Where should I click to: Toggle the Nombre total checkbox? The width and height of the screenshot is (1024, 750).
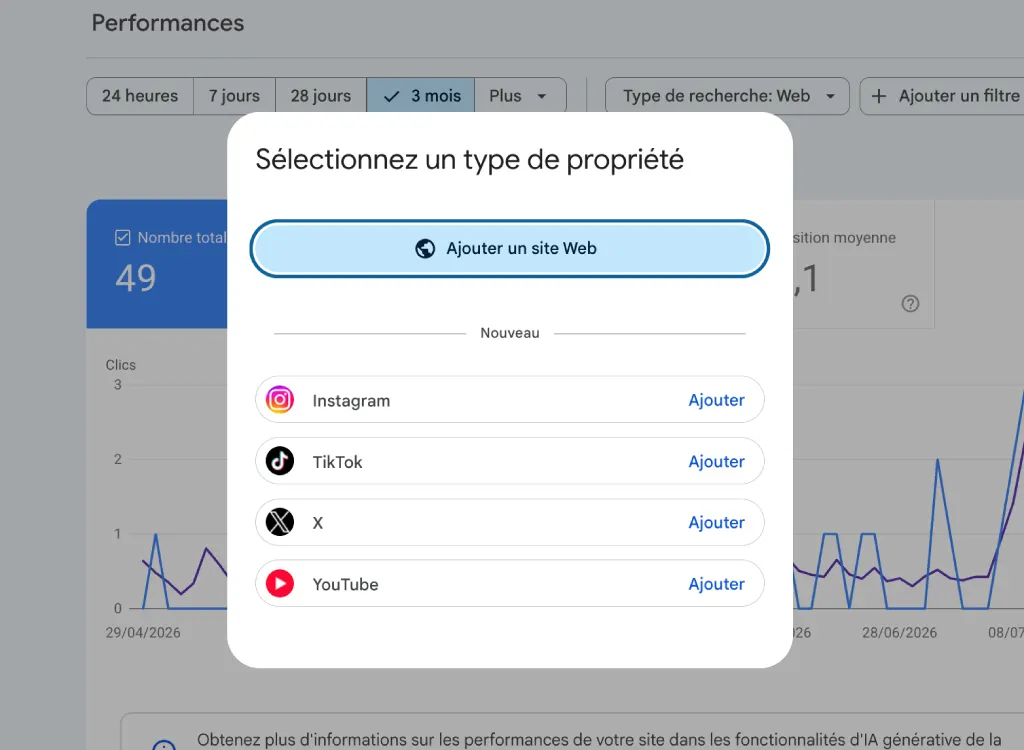coord(122,238)
